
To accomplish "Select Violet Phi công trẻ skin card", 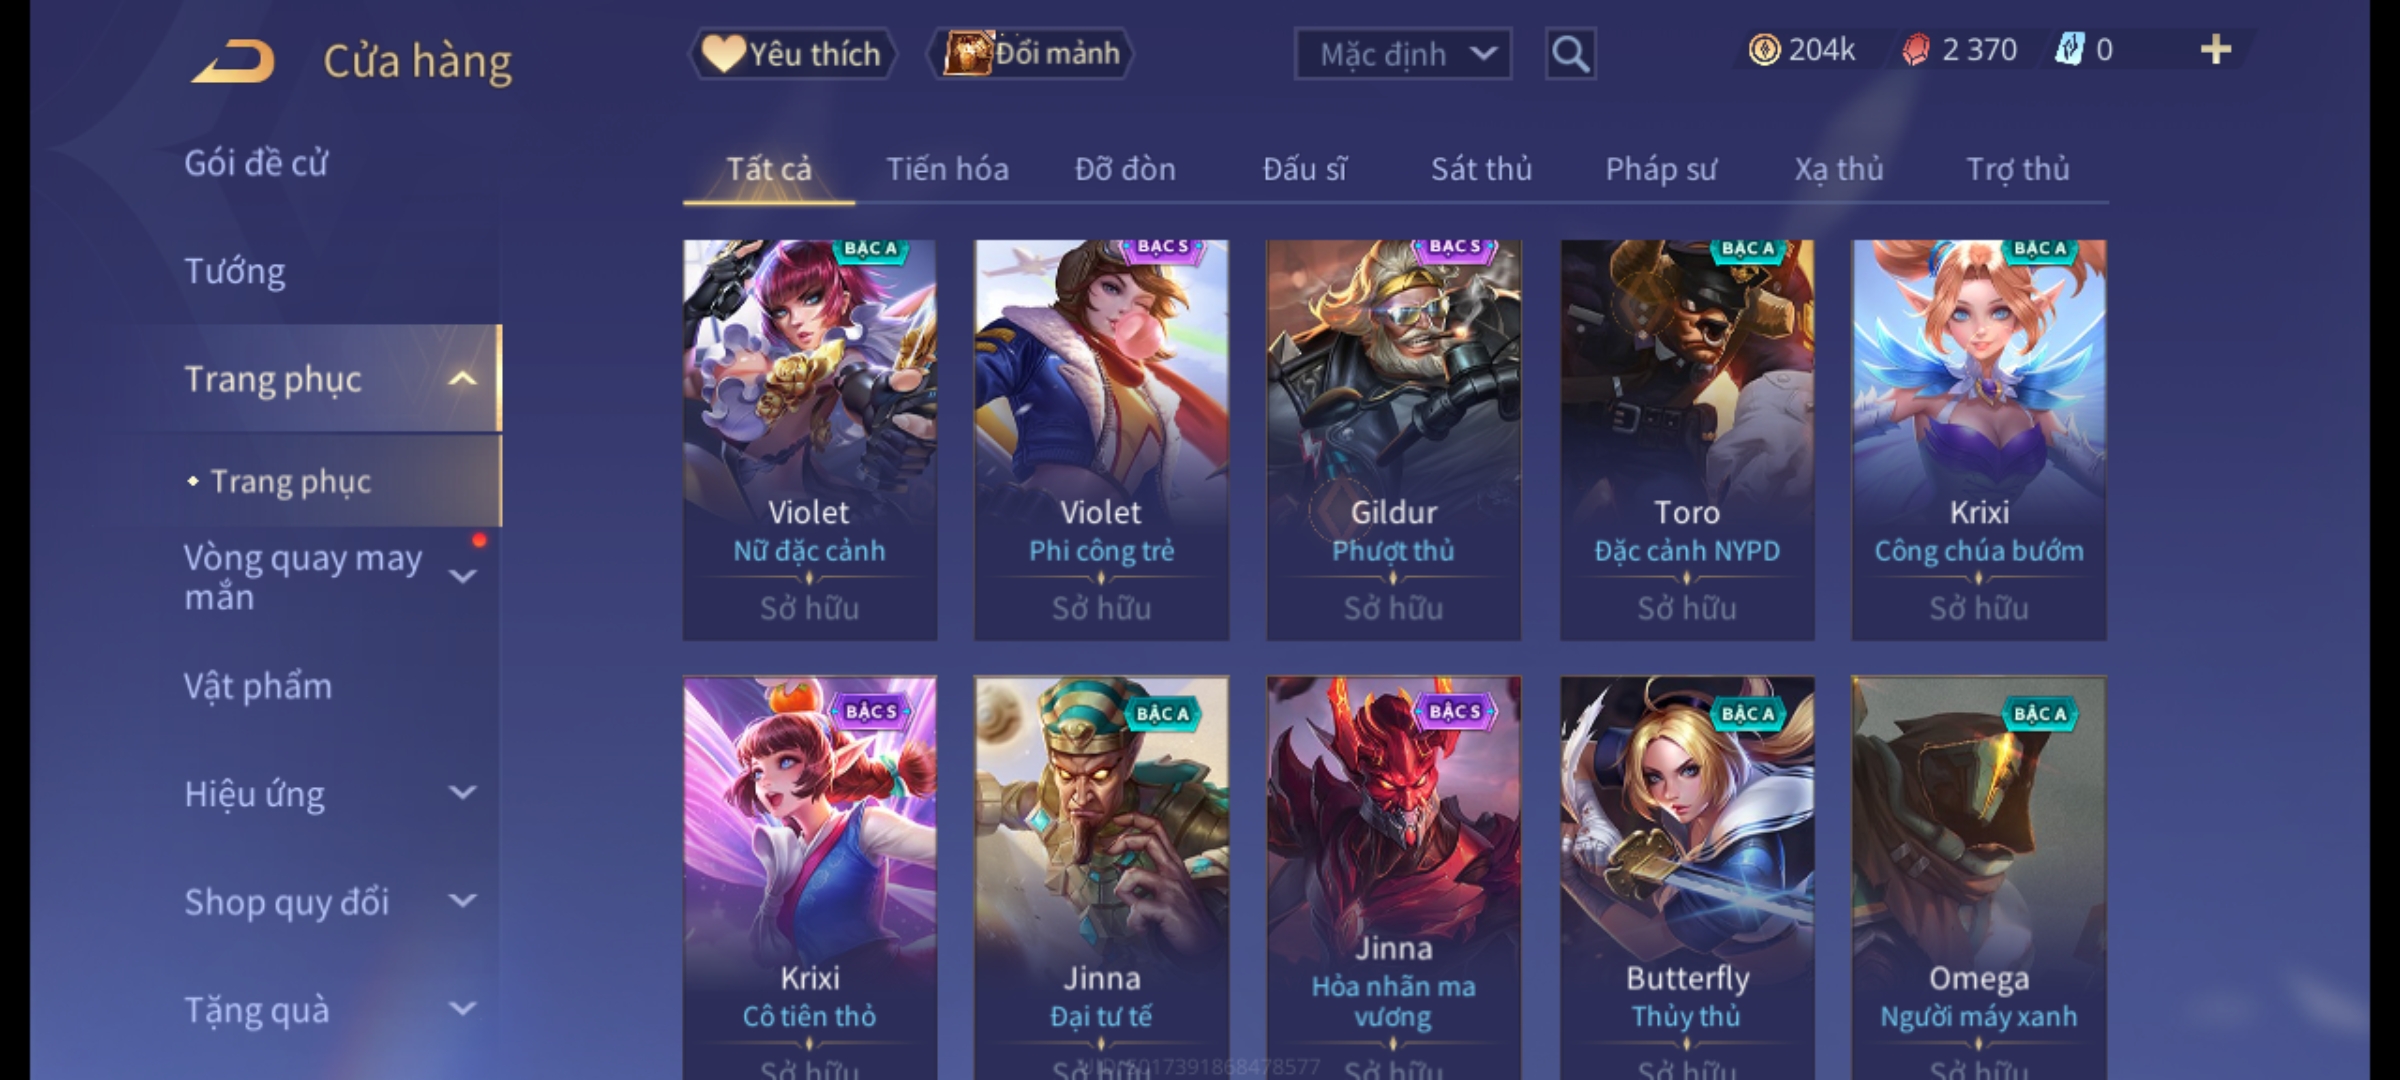I will click(1101, 440).
